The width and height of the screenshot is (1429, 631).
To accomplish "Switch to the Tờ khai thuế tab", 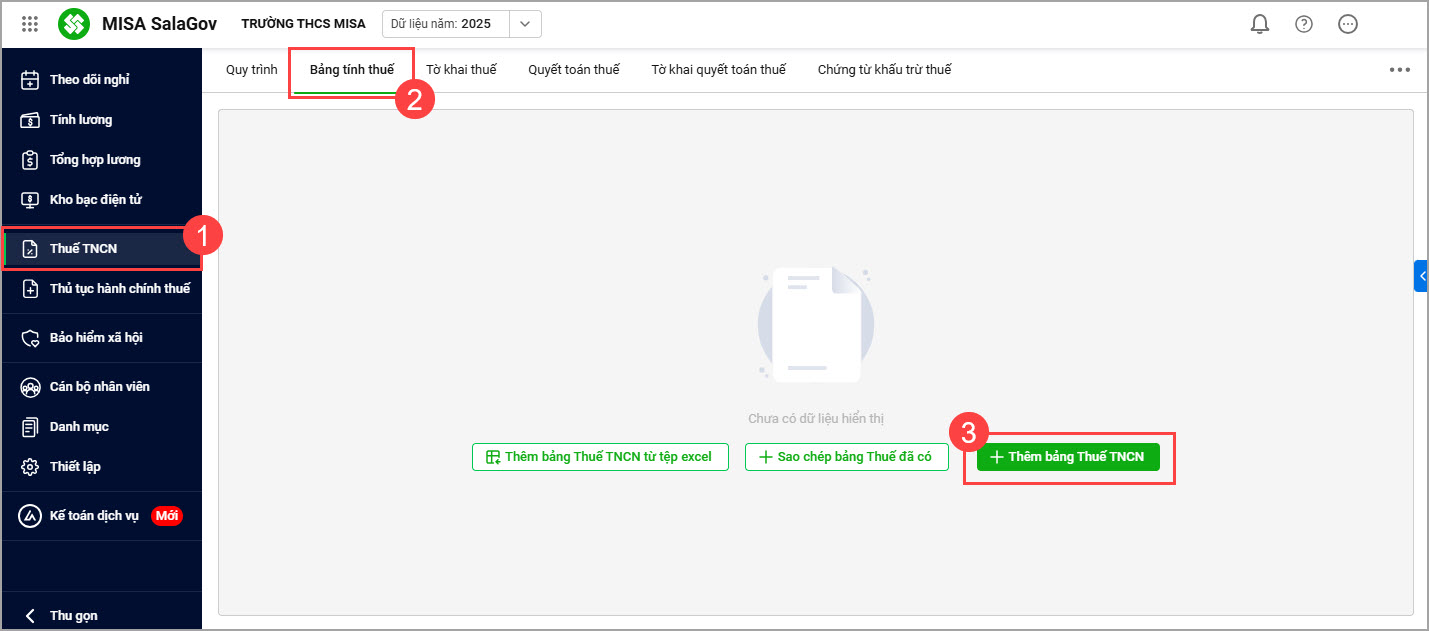I will pos(461,70).
